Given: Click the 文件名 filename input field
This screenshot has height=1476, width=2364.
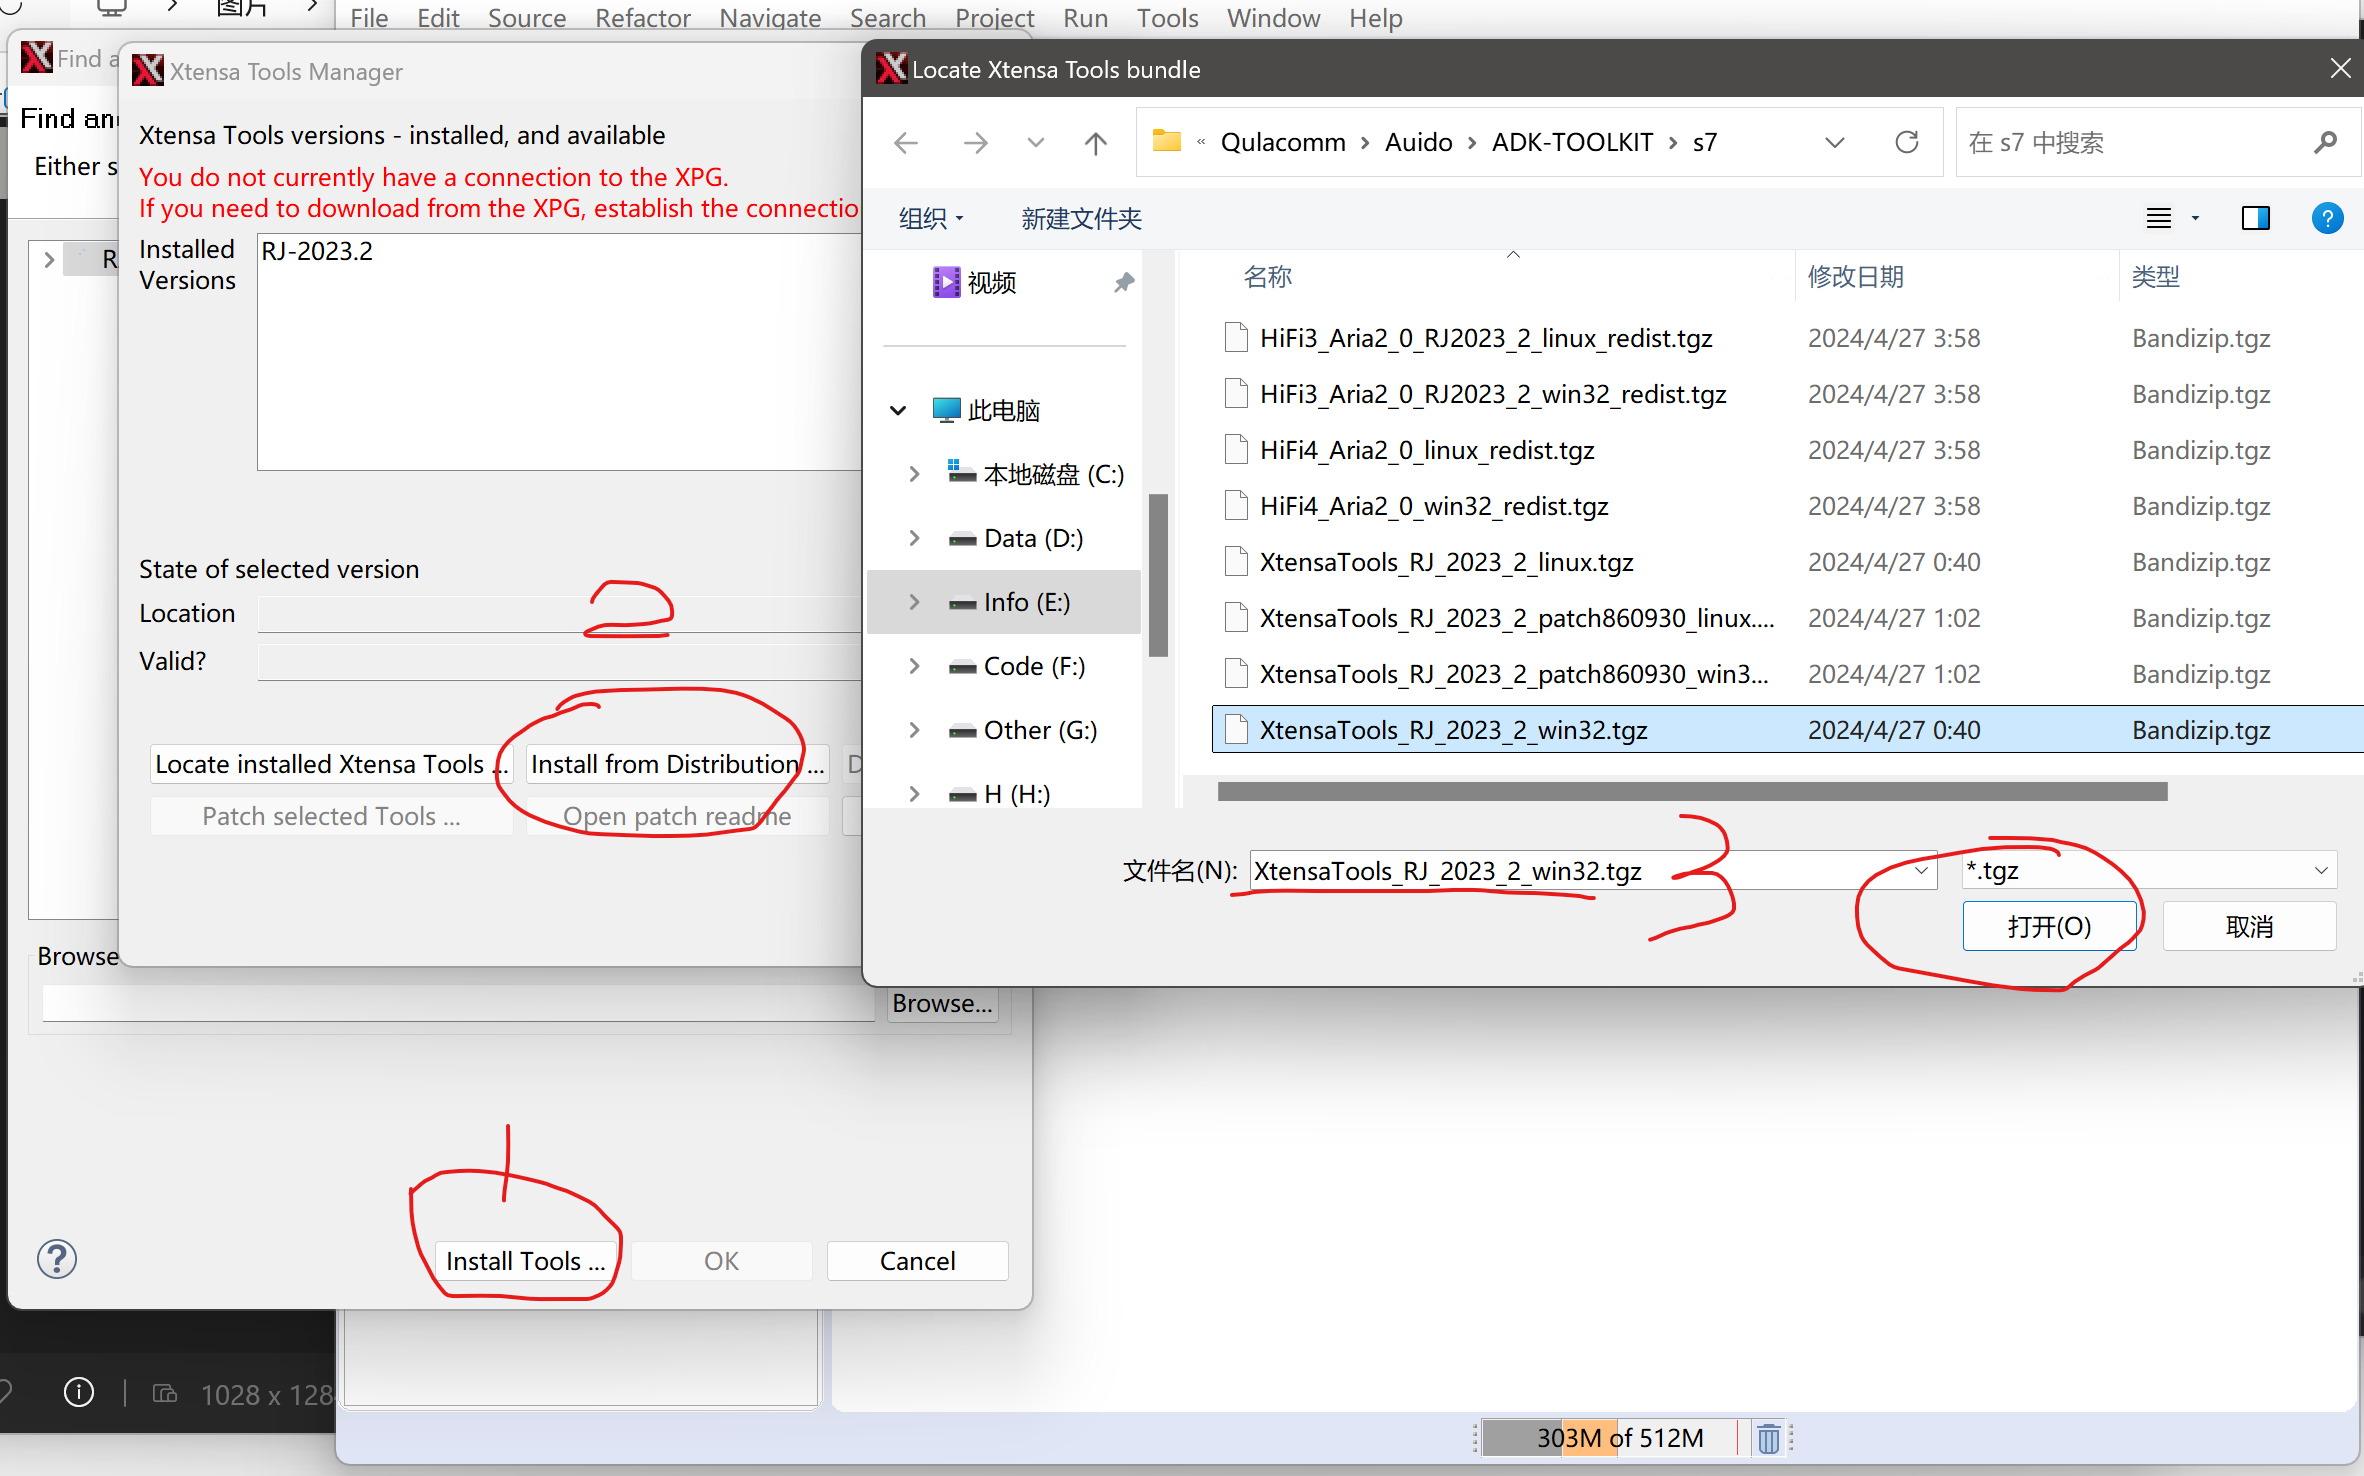Looking at the screenshot, I should tap(1580, 871).
